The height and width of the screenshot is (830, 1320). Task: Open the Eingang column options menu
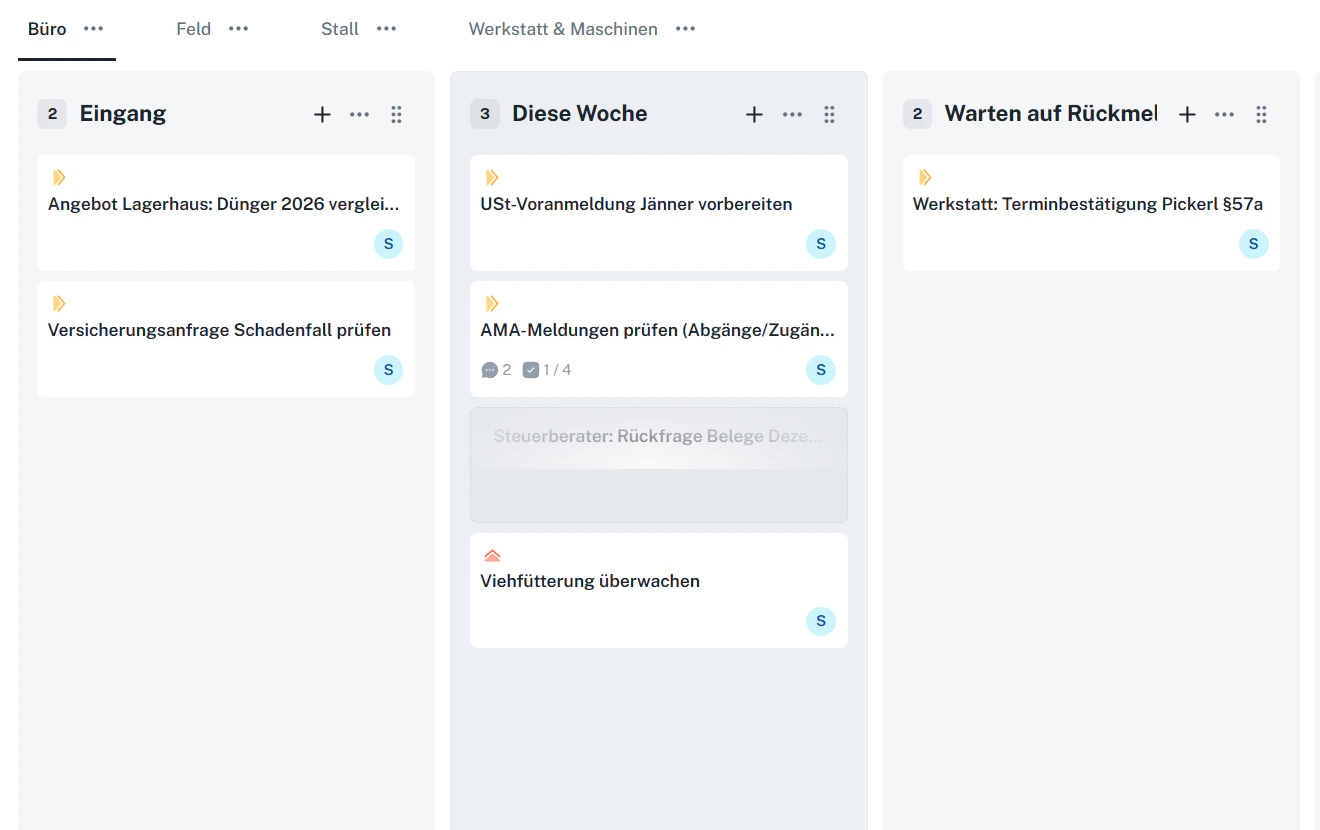tap(359, 114)
